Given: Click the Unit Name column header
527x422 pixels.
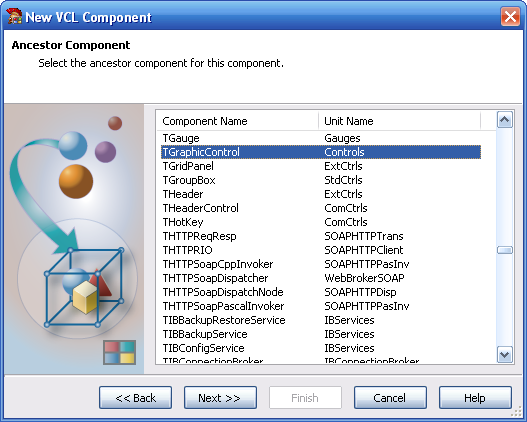Looking at the screenshot, I should pyautogui.click(x=399, y=121).
